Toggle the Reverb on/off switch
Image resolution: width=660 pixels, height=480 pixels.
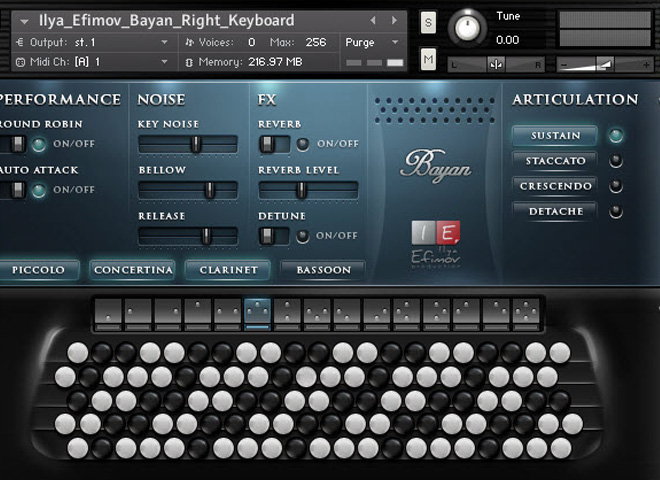click(x=274, y=144)
